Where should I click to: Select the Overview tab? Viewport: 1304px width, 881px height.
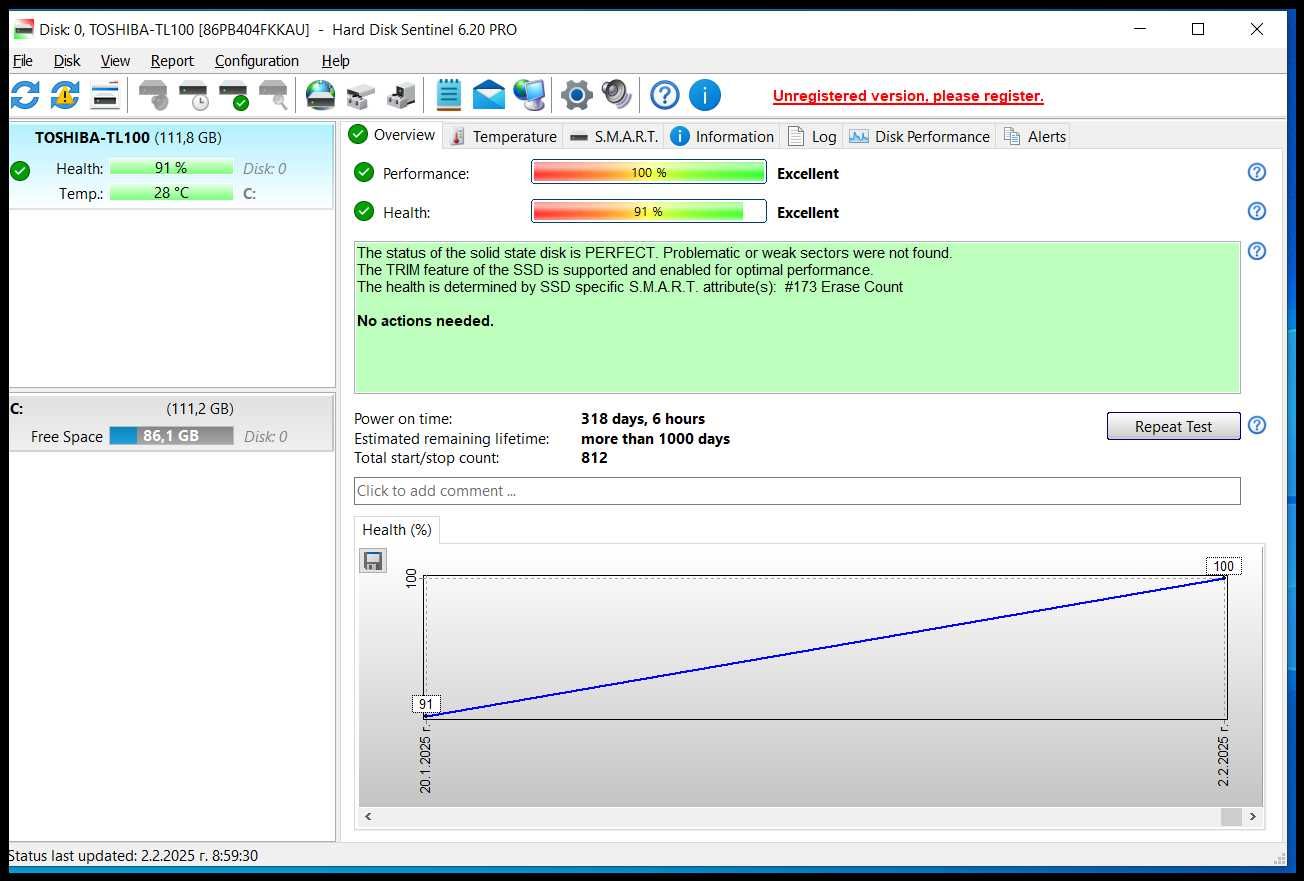click(x=393, y=135)
